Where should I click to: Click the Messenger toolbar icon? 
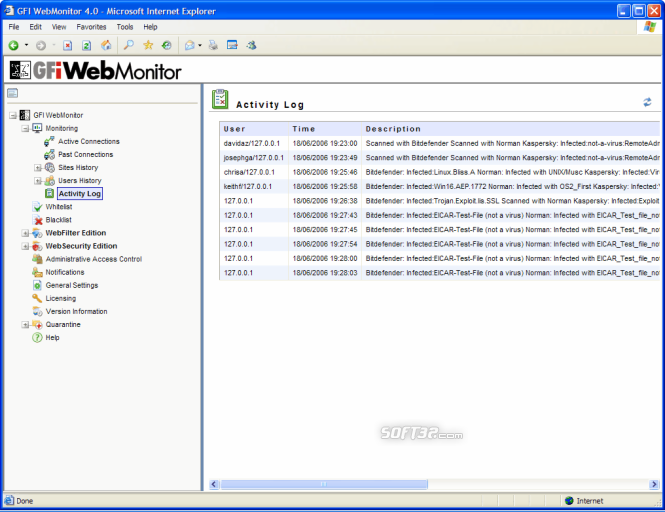[251, 45]
